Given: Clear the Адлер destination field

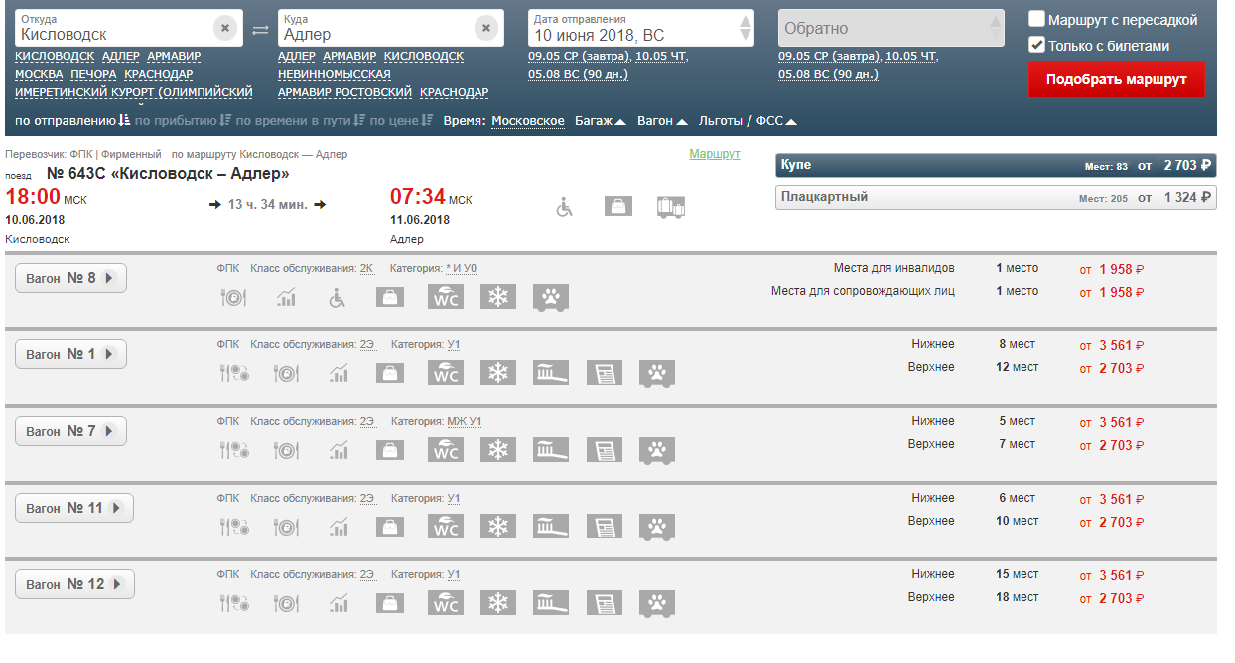Looking at the screenshot, I should point(486,29).
